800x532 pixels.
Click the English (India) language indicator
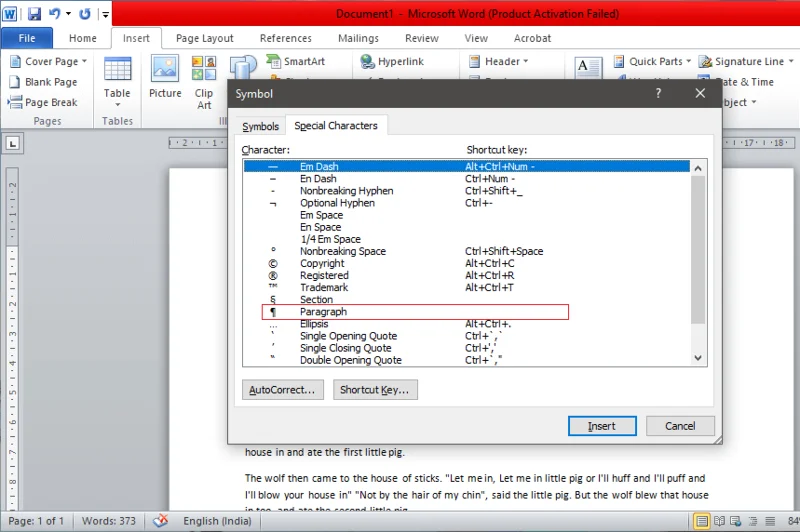[217, 521]
